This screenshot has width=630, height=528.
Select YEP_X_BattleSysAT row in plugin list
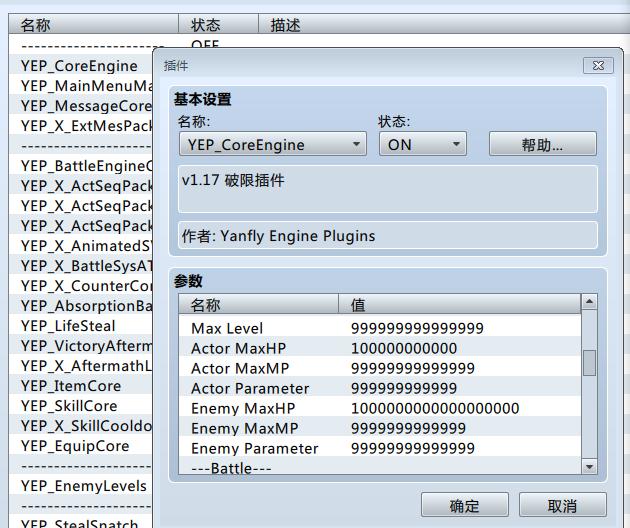pos(81,266)
